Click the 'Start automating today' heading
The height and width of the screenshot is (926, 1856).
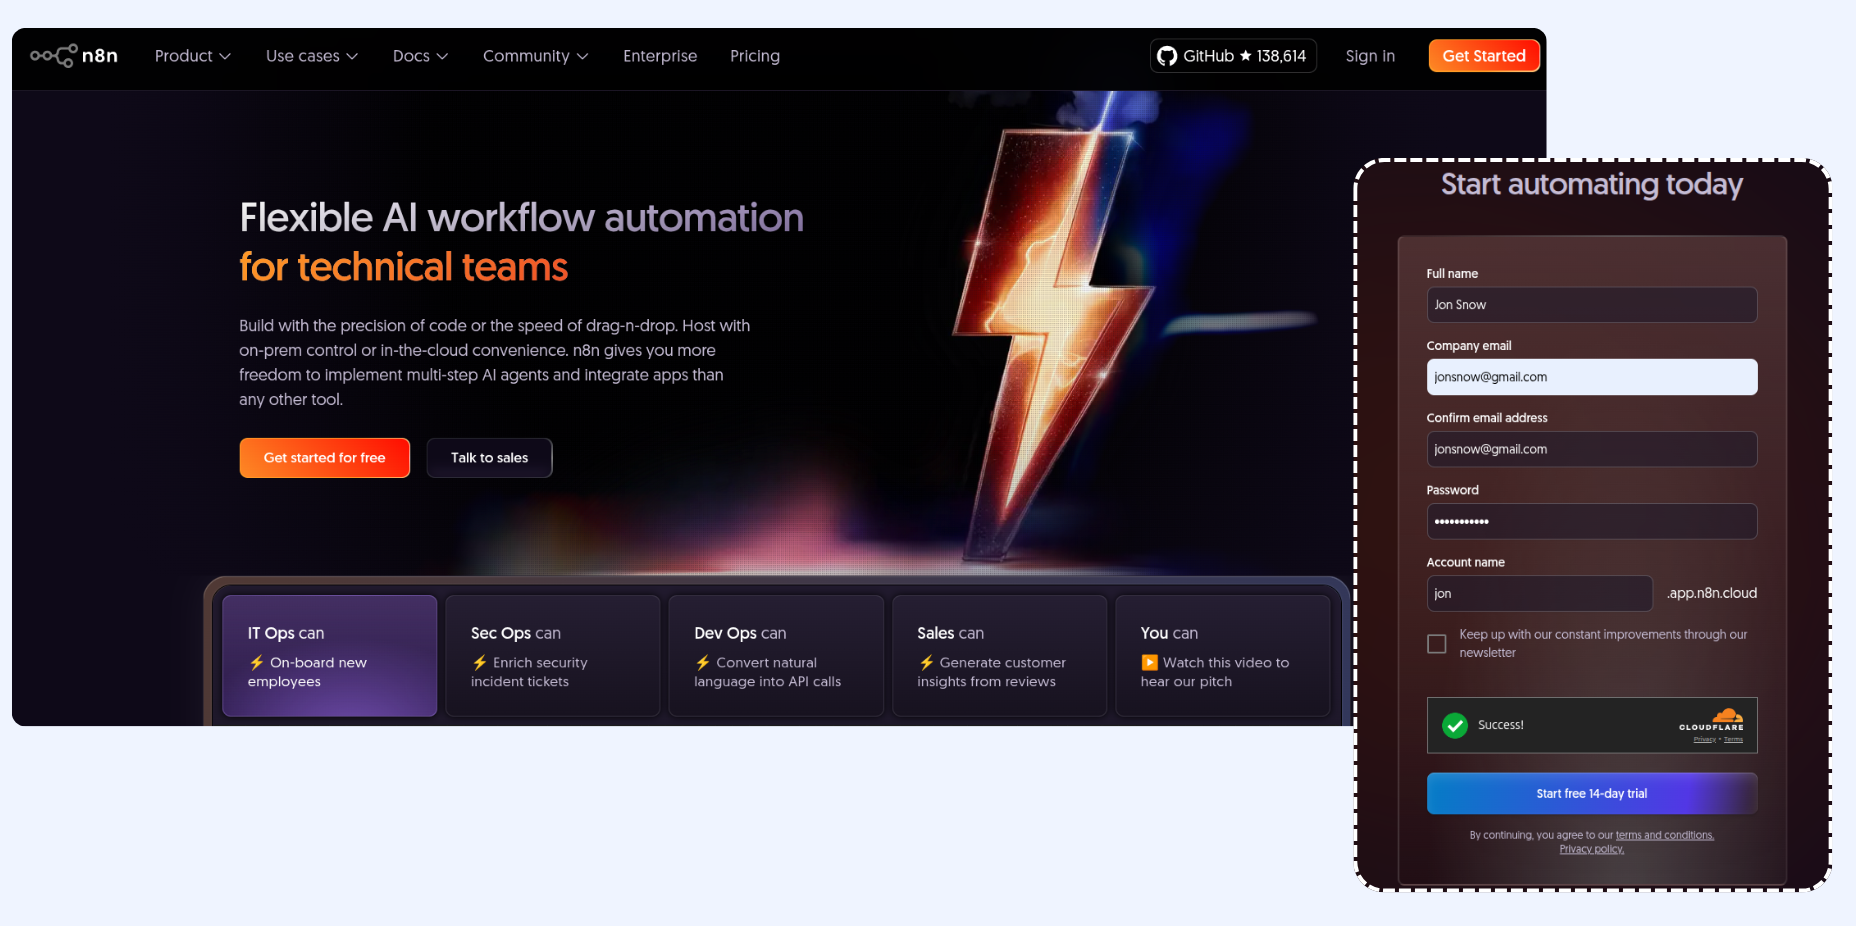coord(1592,184)
